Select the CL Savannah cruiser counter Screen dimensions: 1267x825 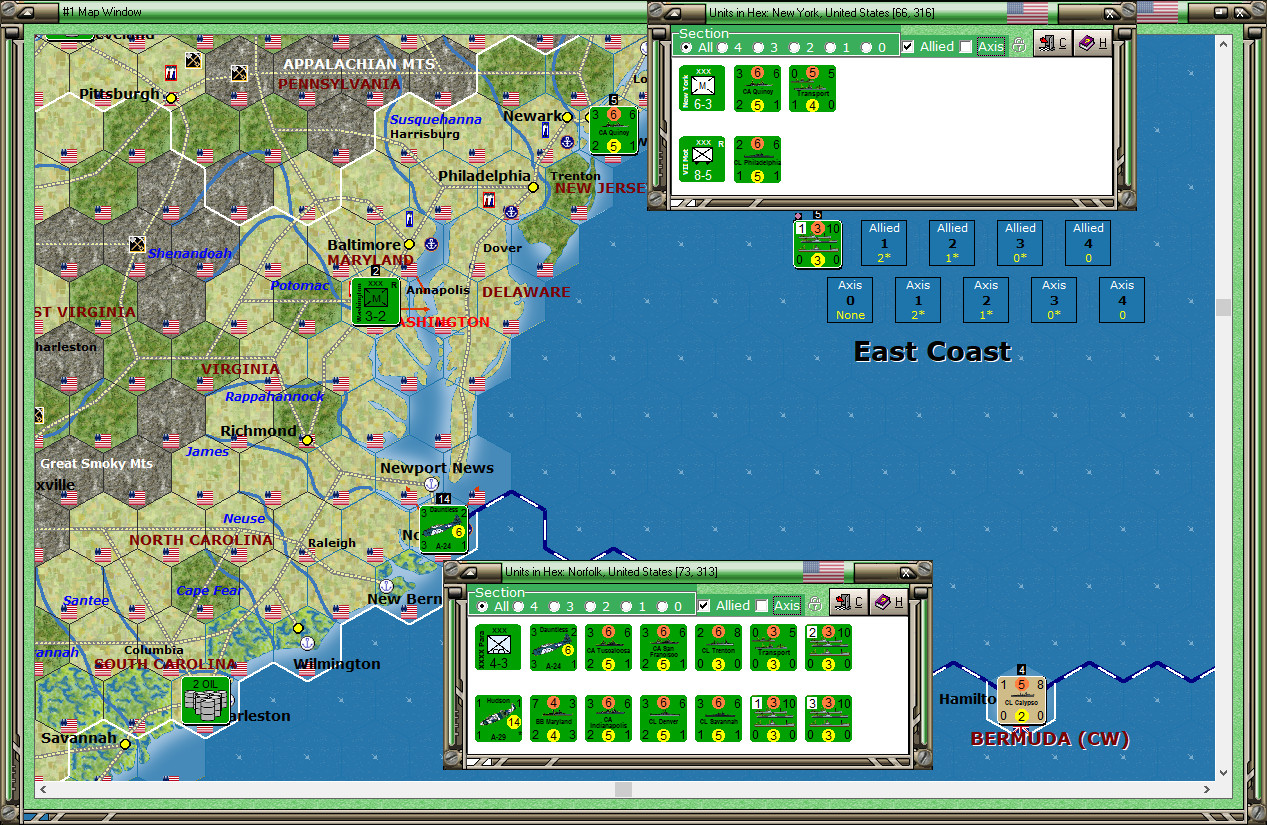coord(718,718)
